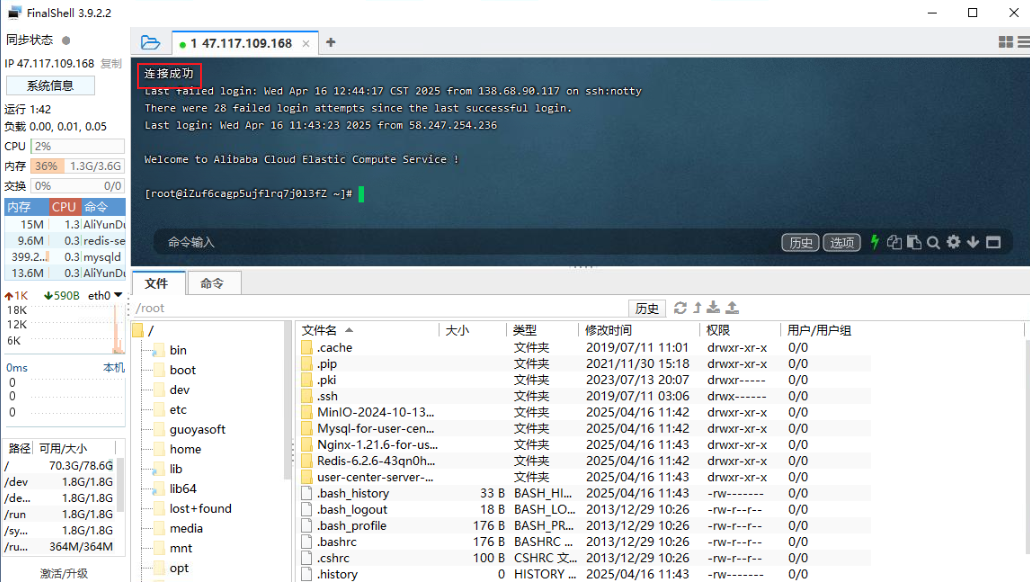Add a new session tab with plus

point(330,43)
